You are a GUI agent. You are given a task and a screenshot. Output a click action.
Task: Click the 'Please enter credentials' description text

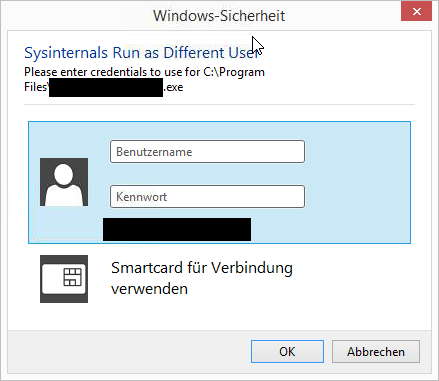pos(144,79)
